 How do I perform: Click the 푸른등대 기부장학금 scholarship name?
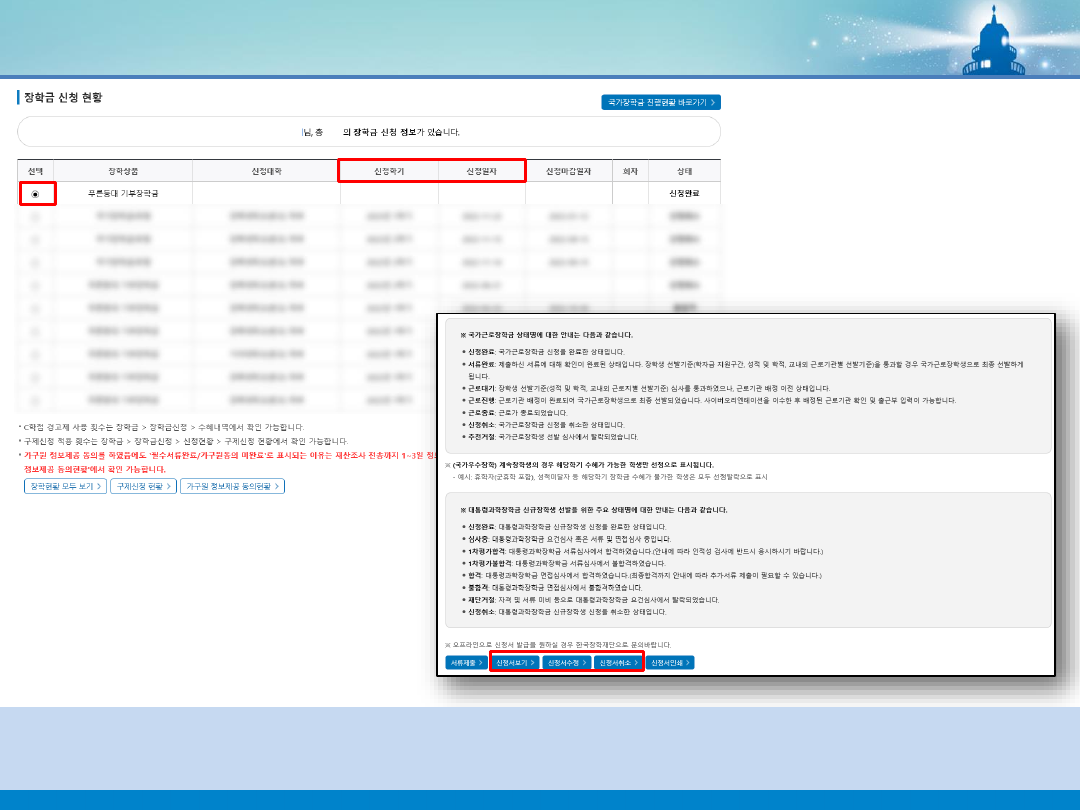tap(123, 194)
